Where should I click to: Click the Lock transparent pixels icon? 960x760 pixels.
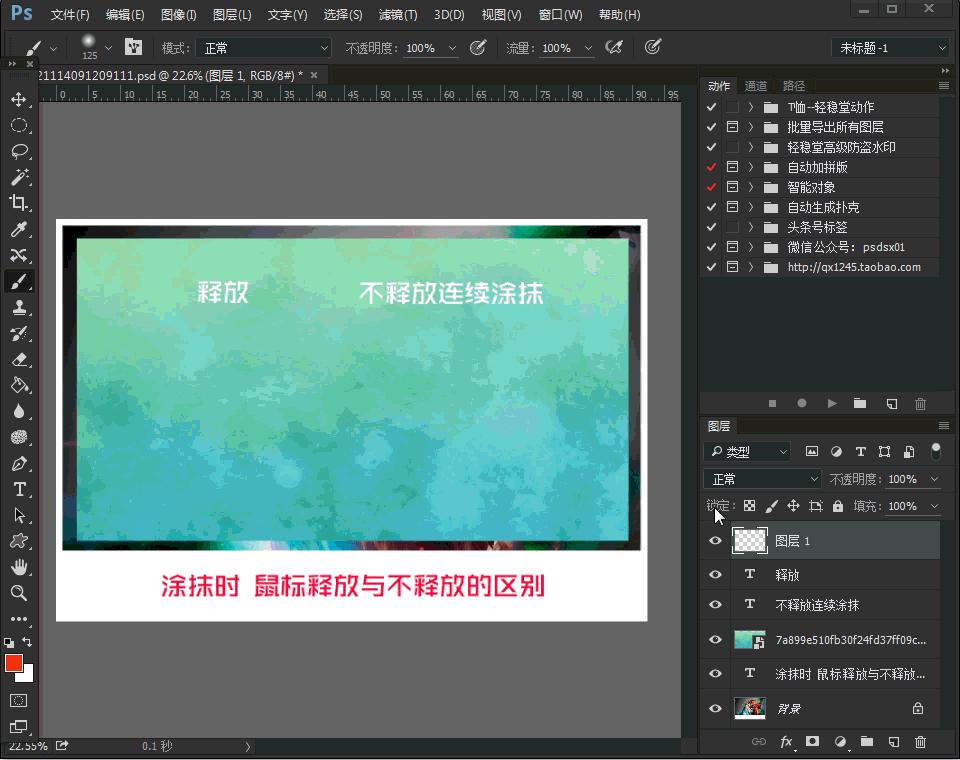coord(748,505)
